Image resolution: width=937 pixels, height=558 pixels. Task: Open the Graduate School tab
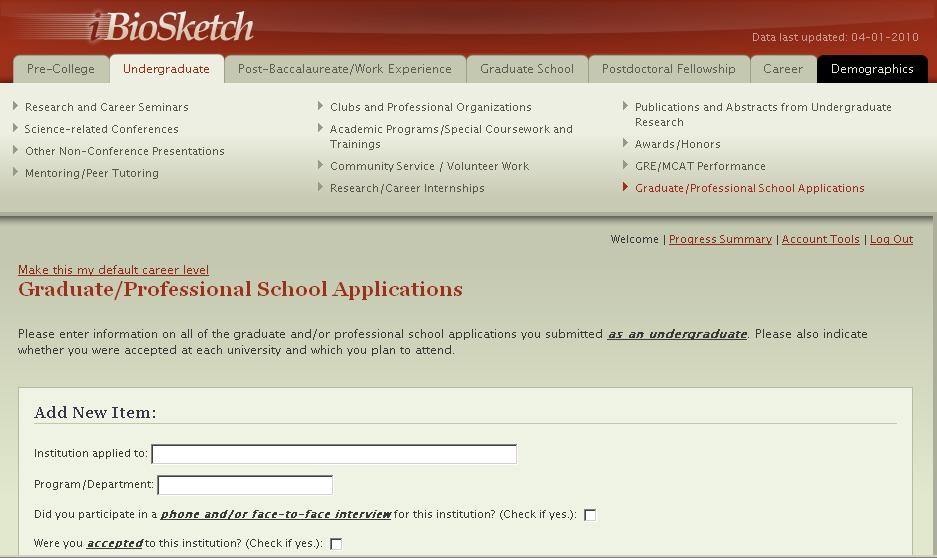click(x=527, y=69)
